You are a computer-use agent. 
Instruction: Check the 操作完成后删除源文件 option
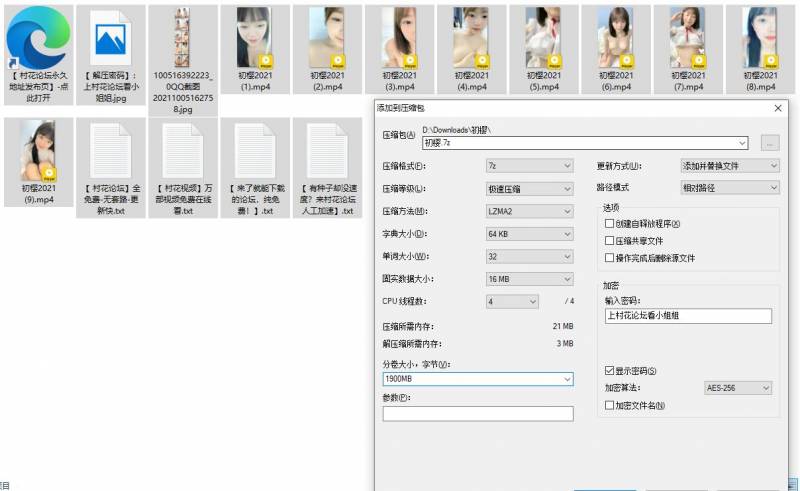tap(610, 258)
